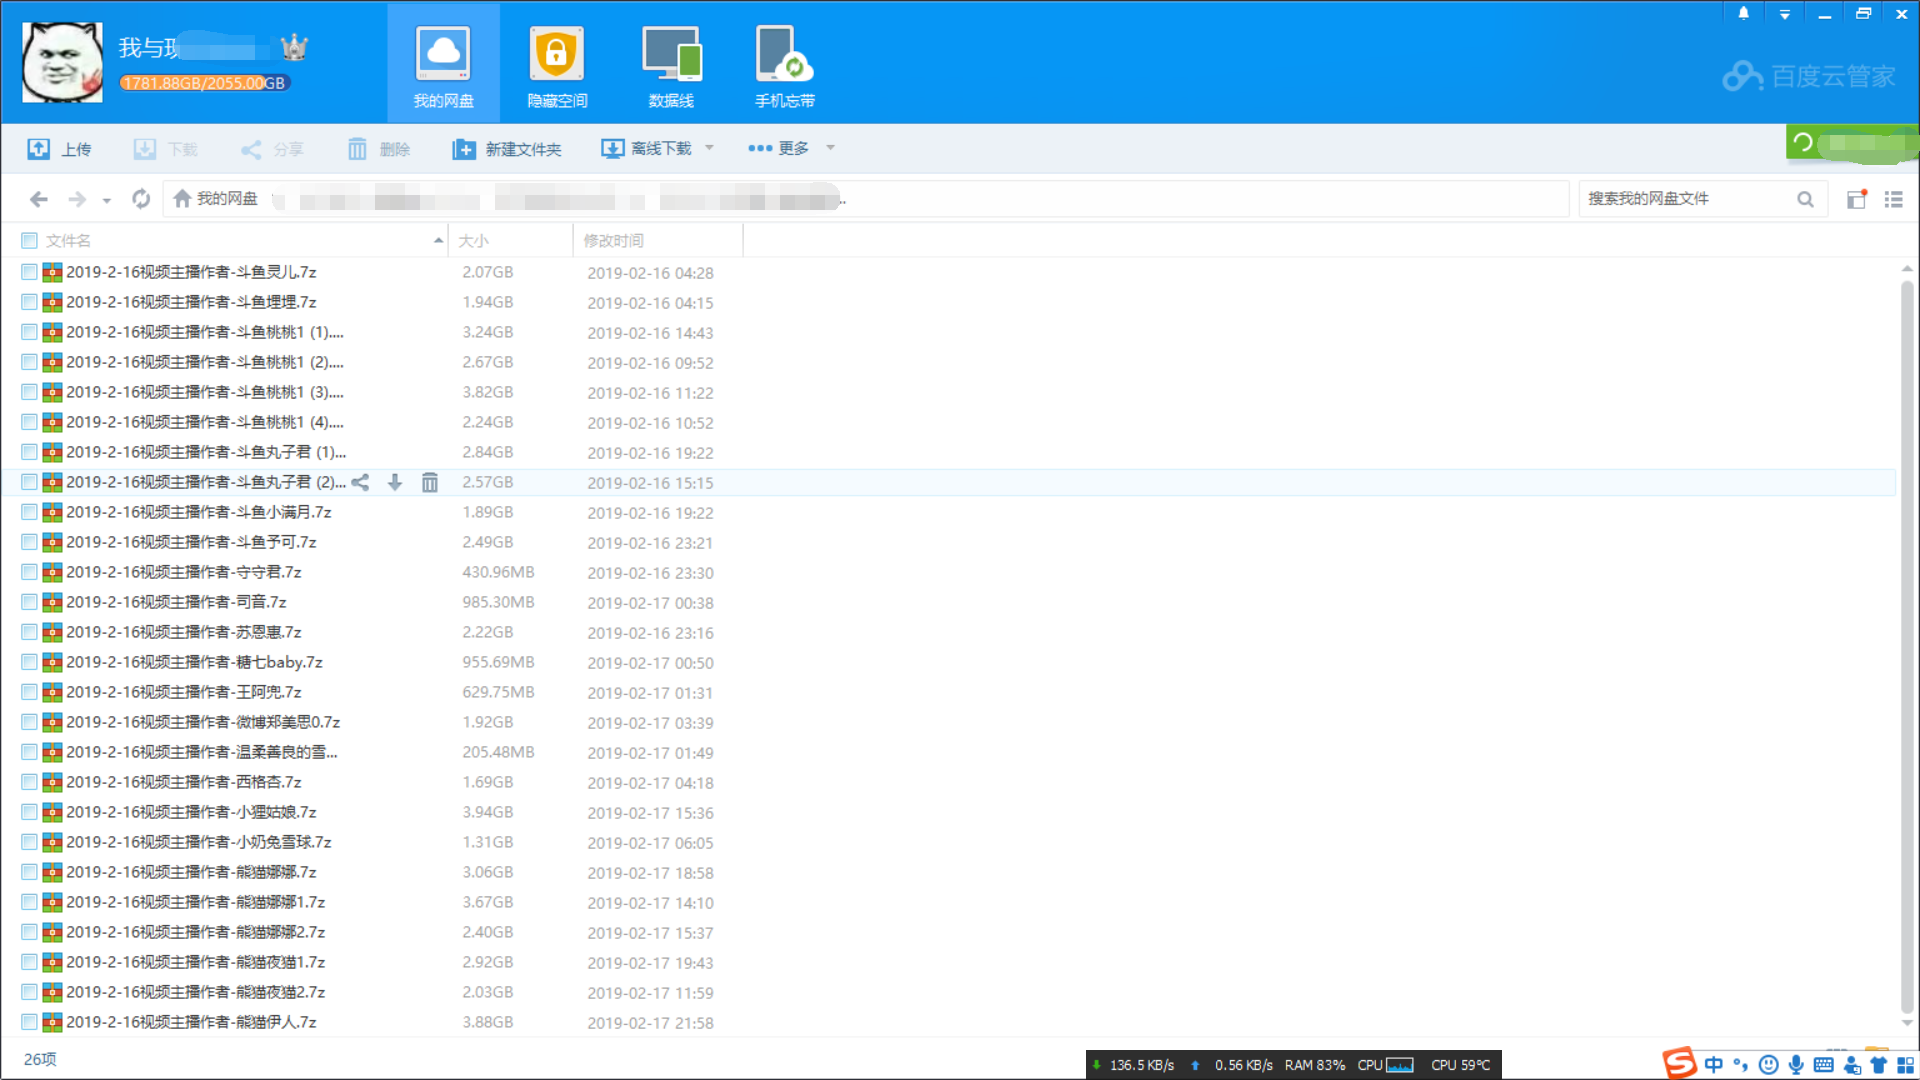
Task: Click the storage usage bar 1781.88GB/2055.00GB
Action: click(x=205, y=83)
